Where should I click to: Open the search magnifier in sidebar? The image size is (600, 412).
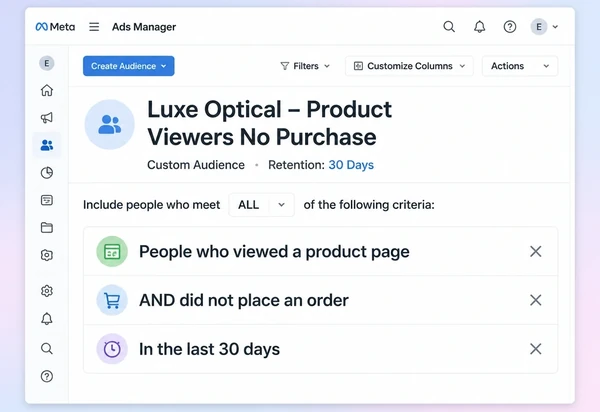(47, 348)
